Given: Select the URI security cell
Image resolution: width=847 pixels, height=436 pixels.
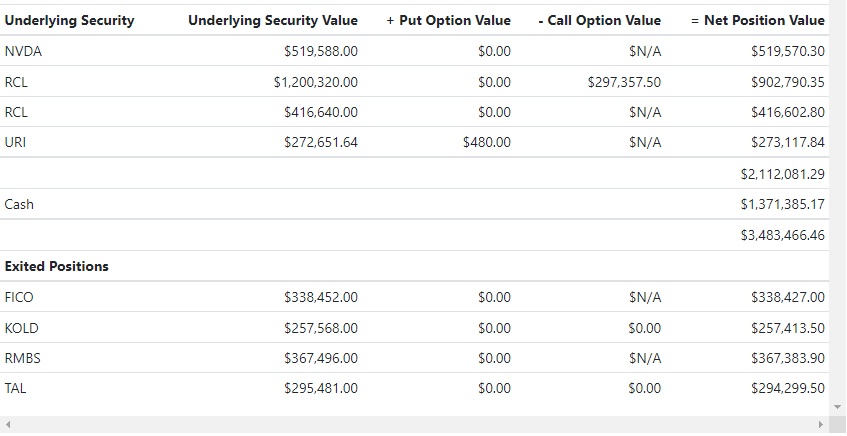Looking at the screenshot, I should (15, 142).
